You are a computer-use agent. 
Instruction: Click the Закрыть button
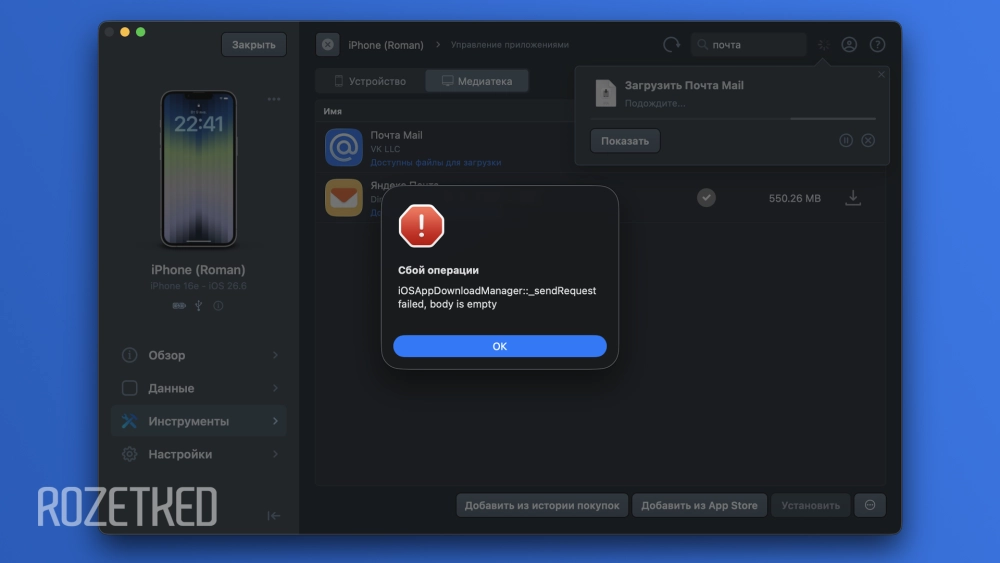point(254,45)
